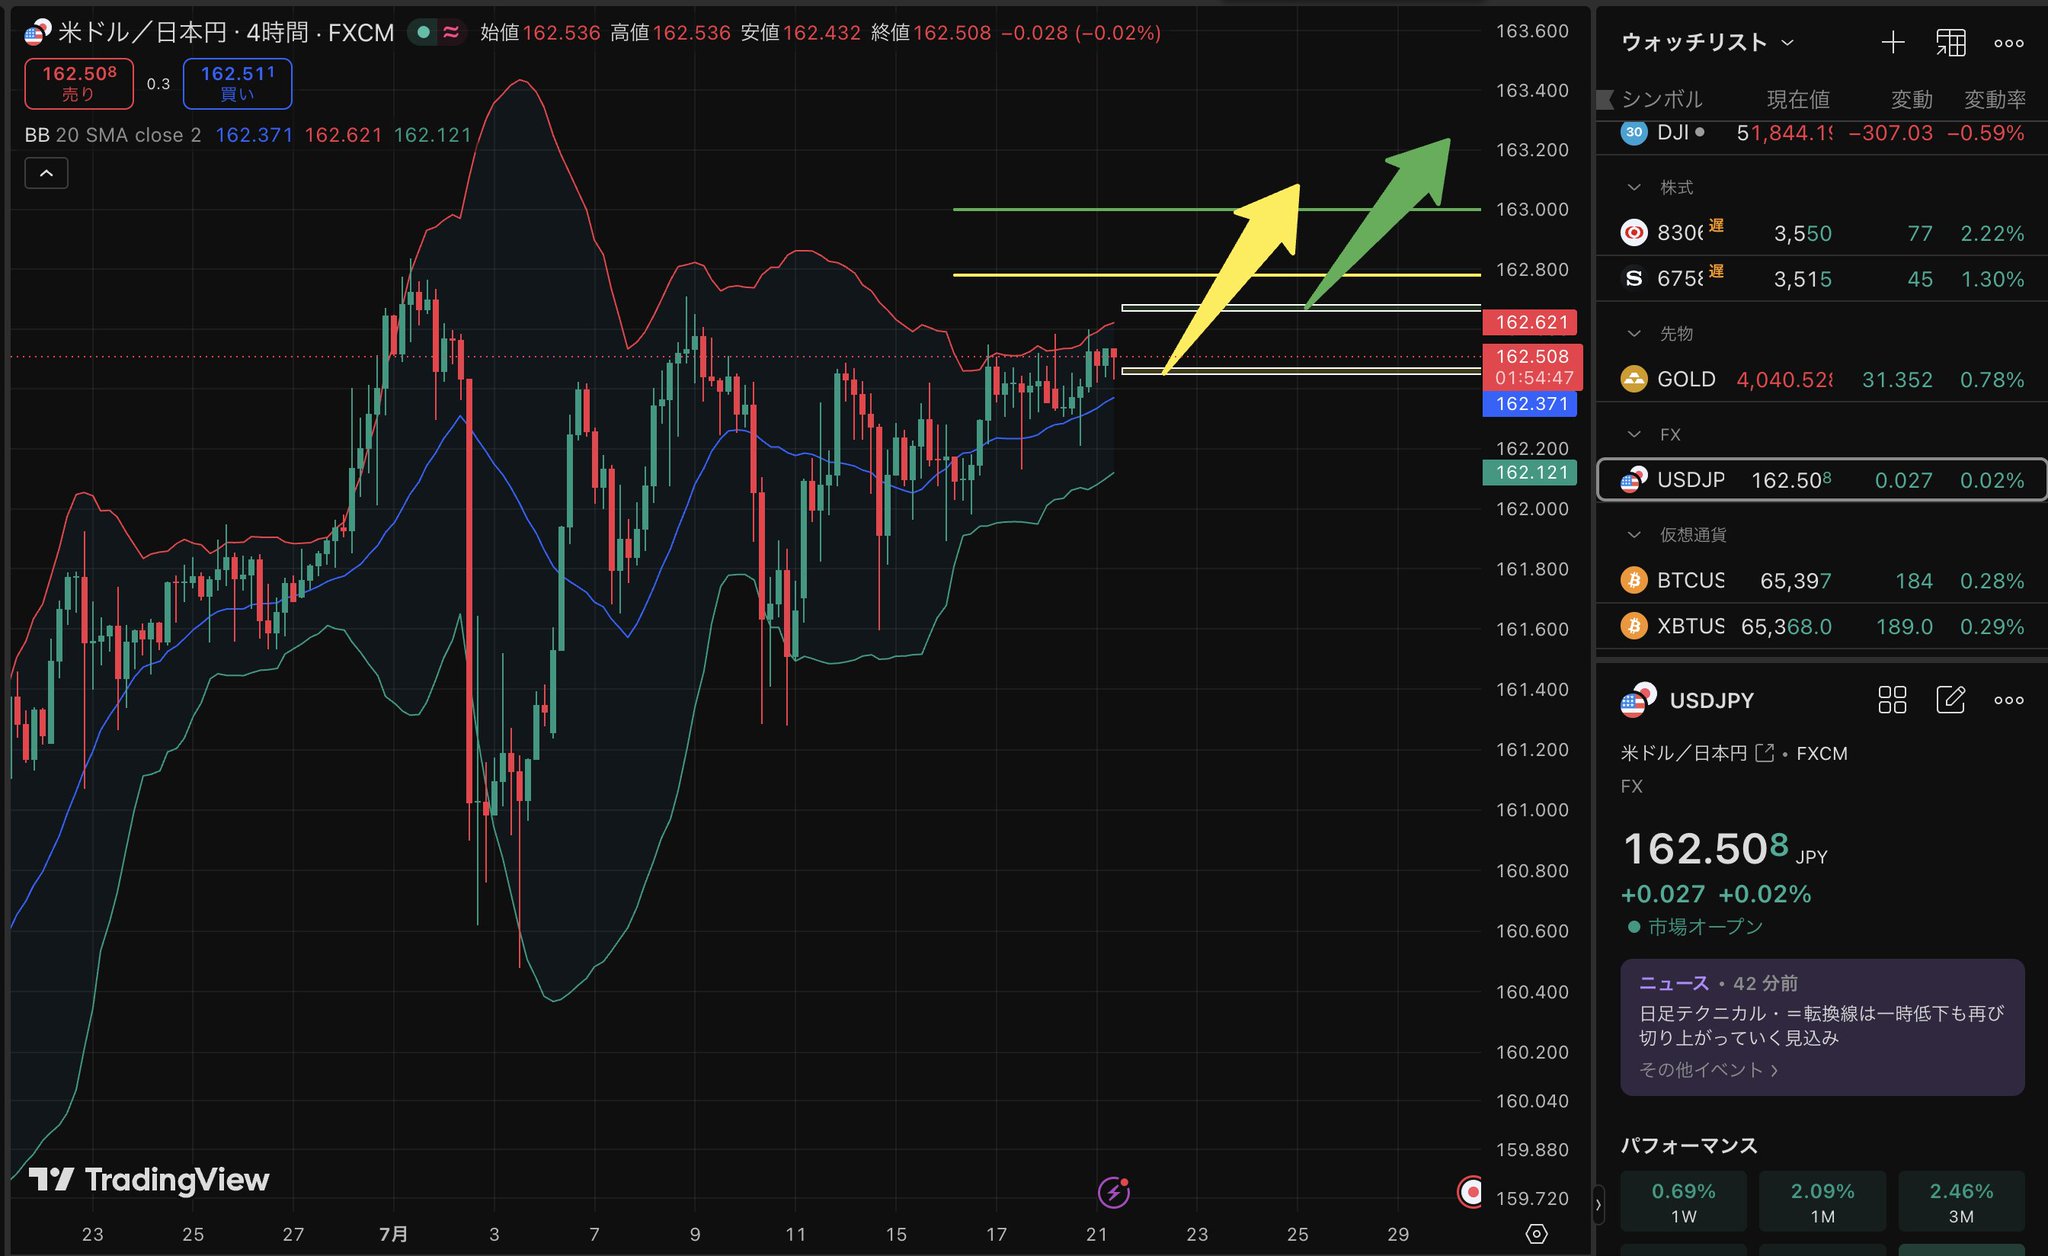
Task: Open the ニュース card about 日足テクニカル
Action: coord(1822,1027)
